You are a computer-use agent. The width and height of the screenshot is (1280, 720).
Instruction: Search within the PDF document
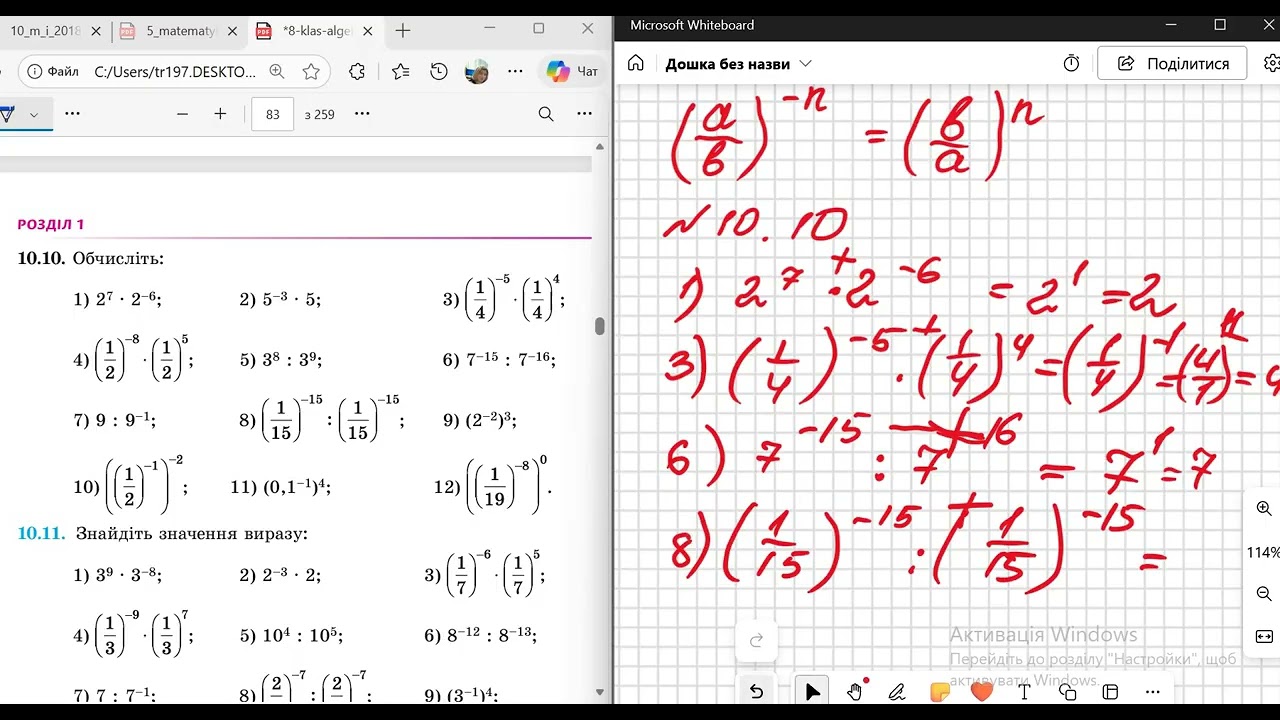[546, 114]
